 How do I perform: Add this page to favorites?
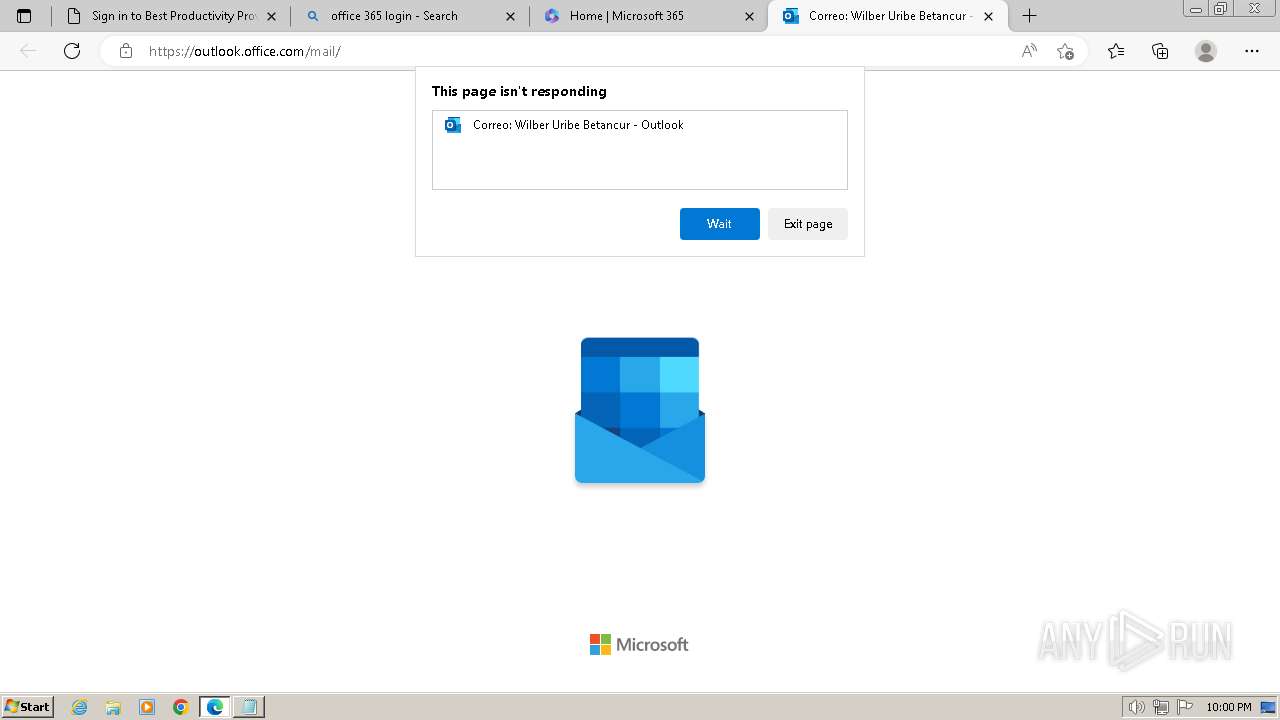click(1065, 51)
